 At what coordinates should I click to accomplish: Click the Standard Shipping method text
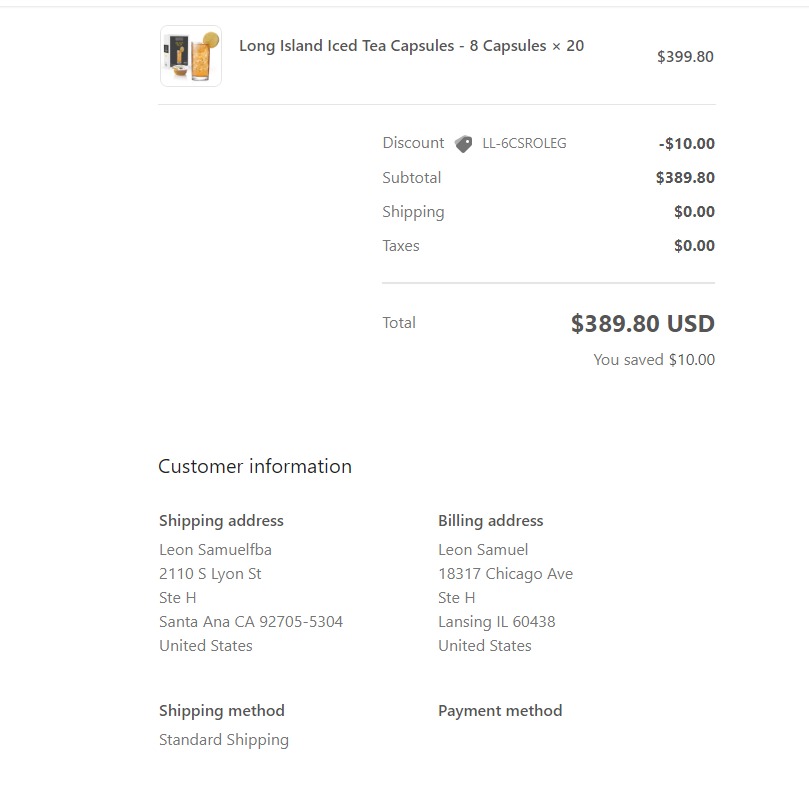pos(224,740)
